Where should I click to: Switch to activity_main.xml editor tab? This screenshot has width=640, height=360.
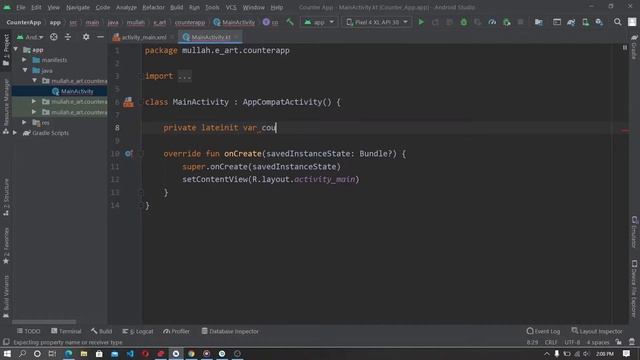click(143, 37)
